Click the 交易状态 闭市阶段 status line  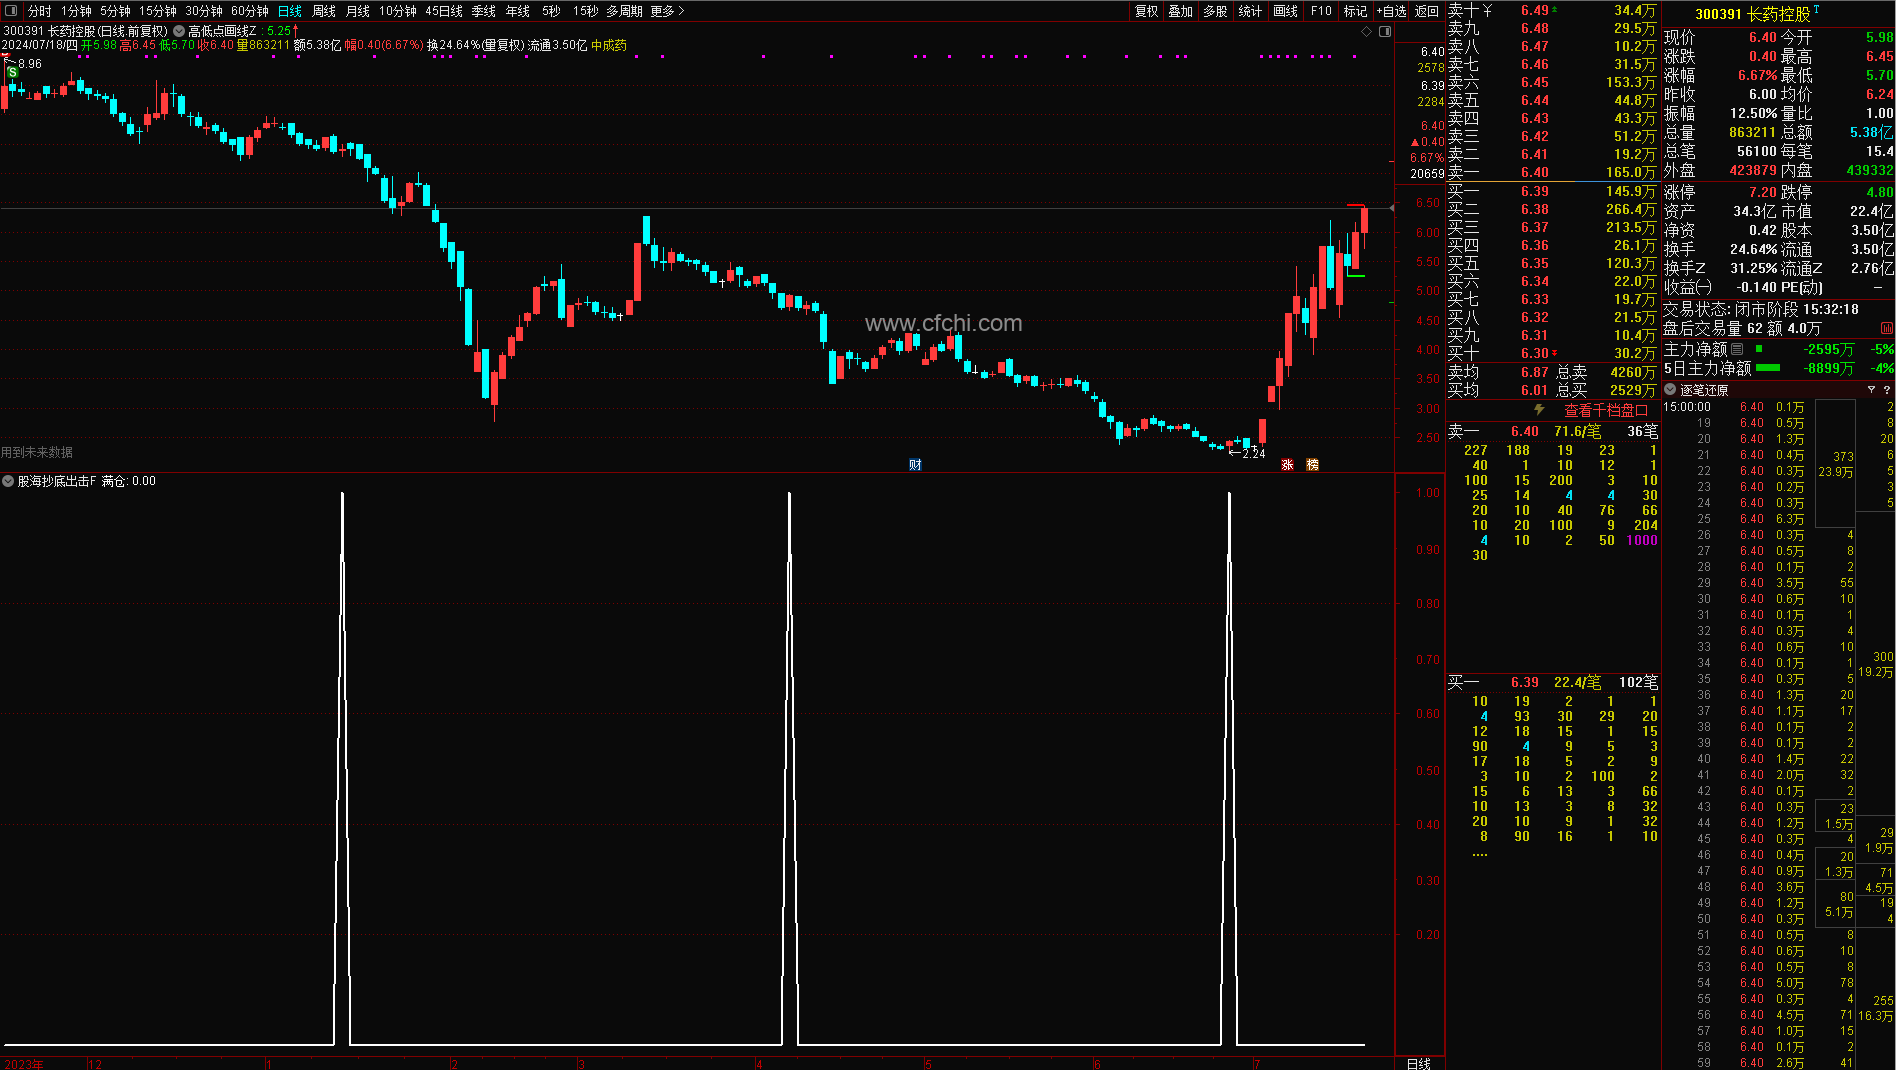(1761, 309)
